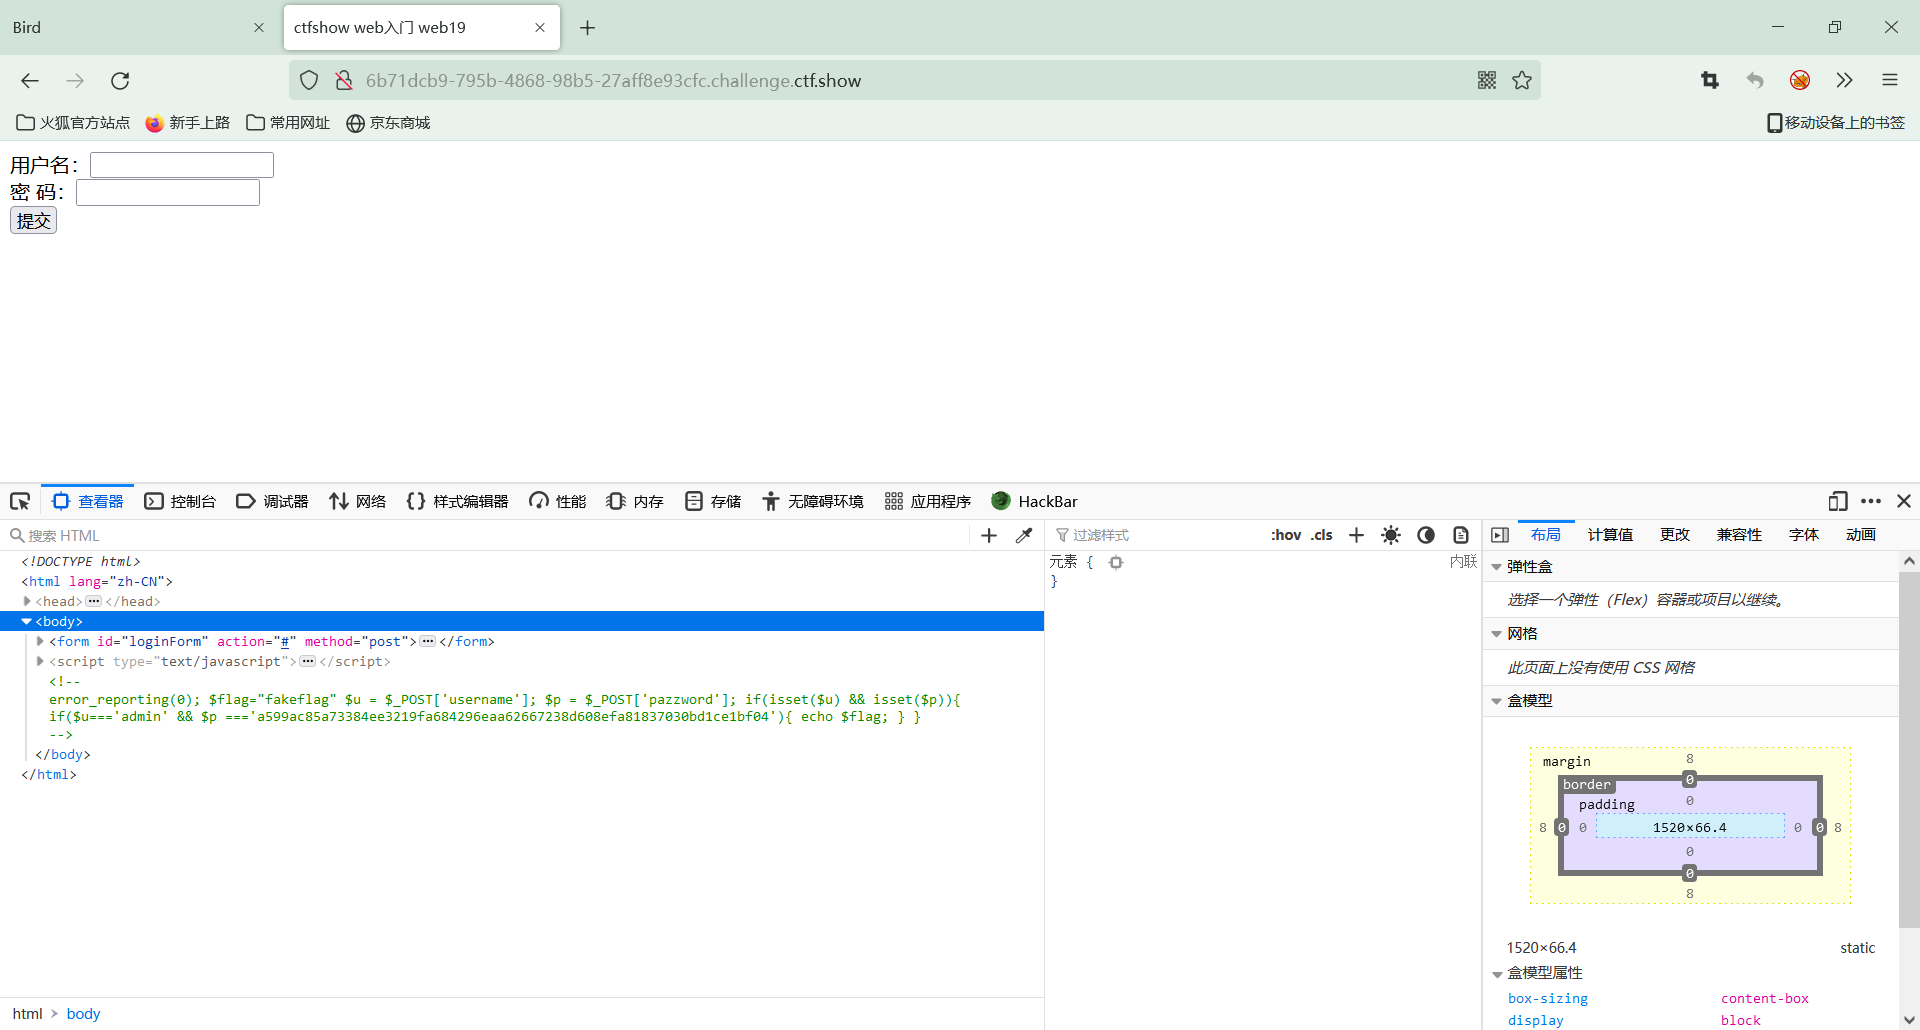Switch to the Bird browser tab
Screen dimensions: 1920x1030
138,27
